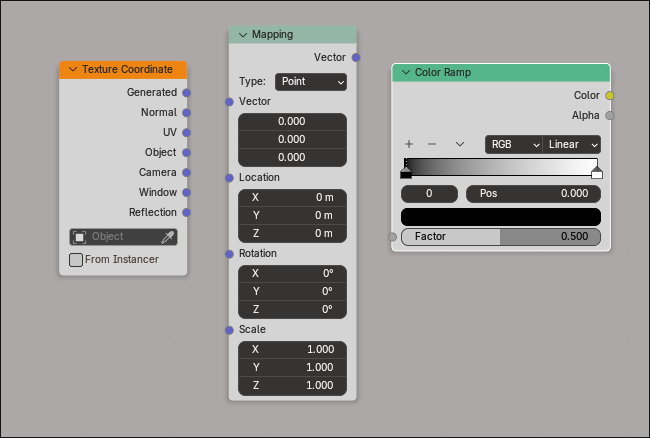Click the UV output socket

pos(187,133)
